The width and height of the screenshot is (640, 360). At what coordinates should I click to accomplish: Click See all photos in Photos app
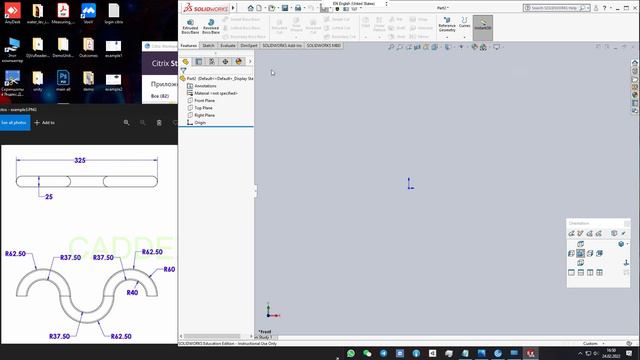(15, 122)
